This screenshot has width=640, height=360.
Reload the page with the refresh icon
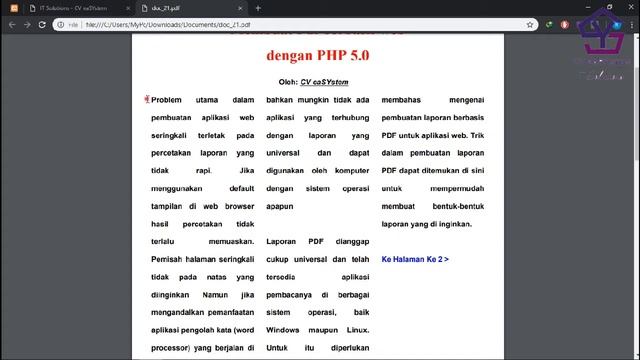pos(42,25)
